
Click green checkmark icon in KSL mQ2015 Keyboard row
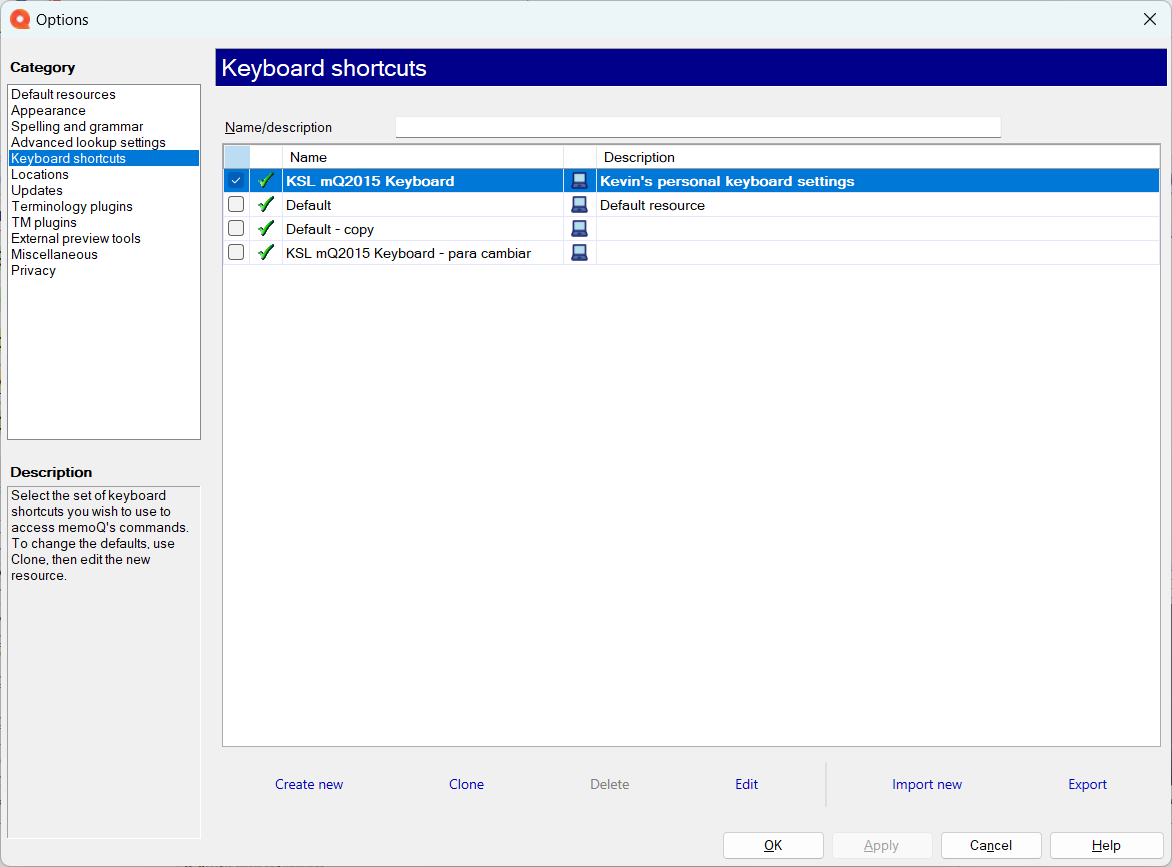[x=265, y=180]
